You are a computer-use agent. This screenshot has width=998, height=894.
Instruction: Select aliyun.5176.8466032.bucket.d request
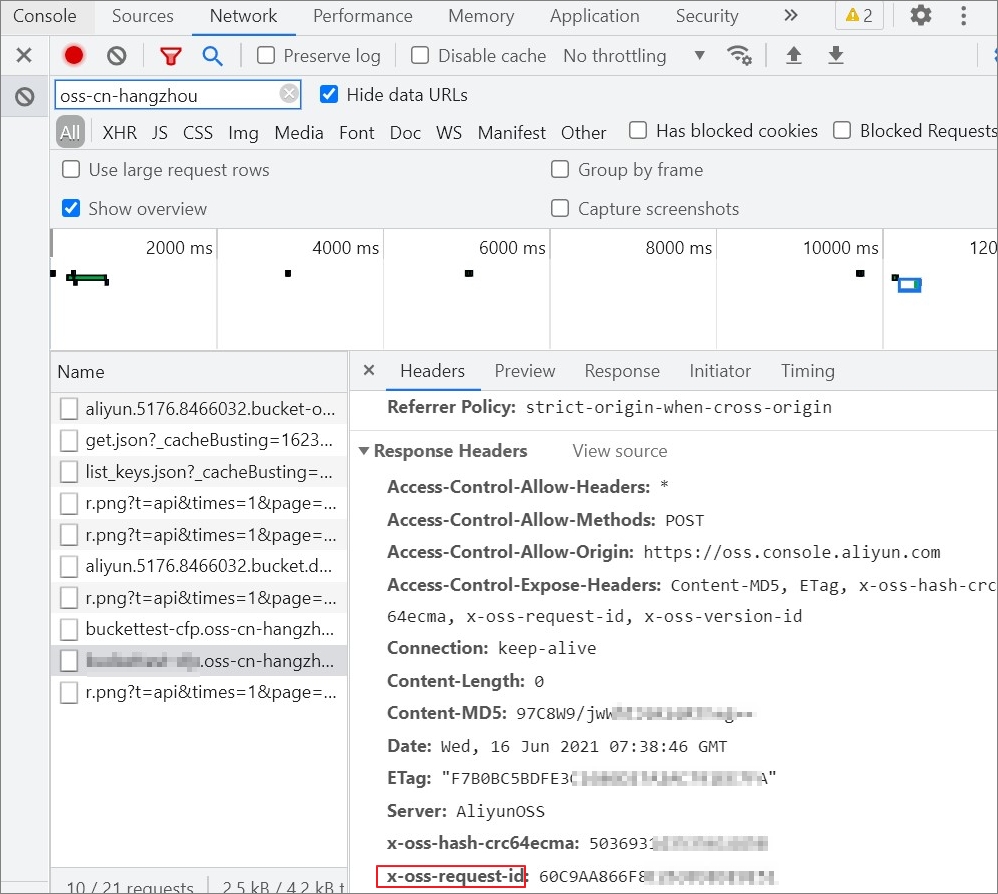pos(199,566)
